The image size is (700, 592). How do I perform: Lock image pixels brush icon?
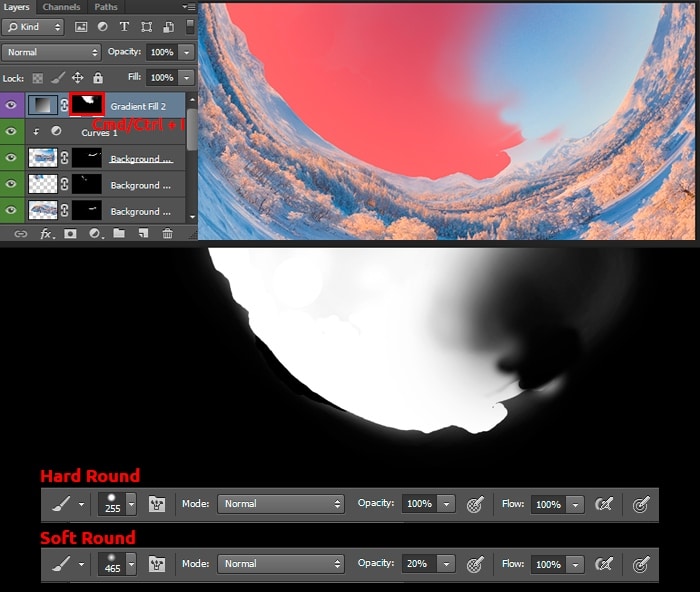pos(58,78)
